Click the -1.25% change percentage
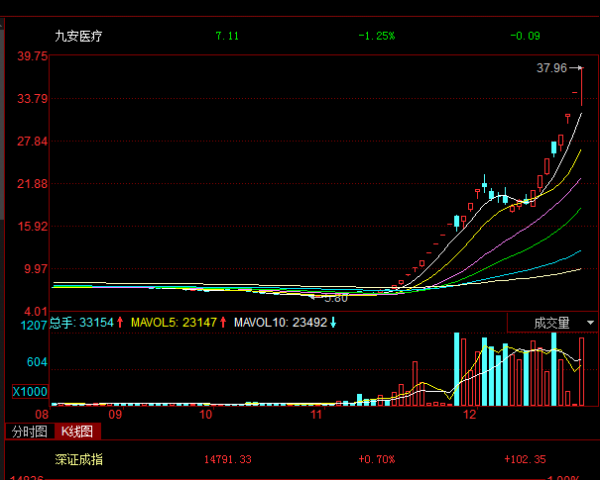This screenshot has width=600, height=480. (377, 36)
